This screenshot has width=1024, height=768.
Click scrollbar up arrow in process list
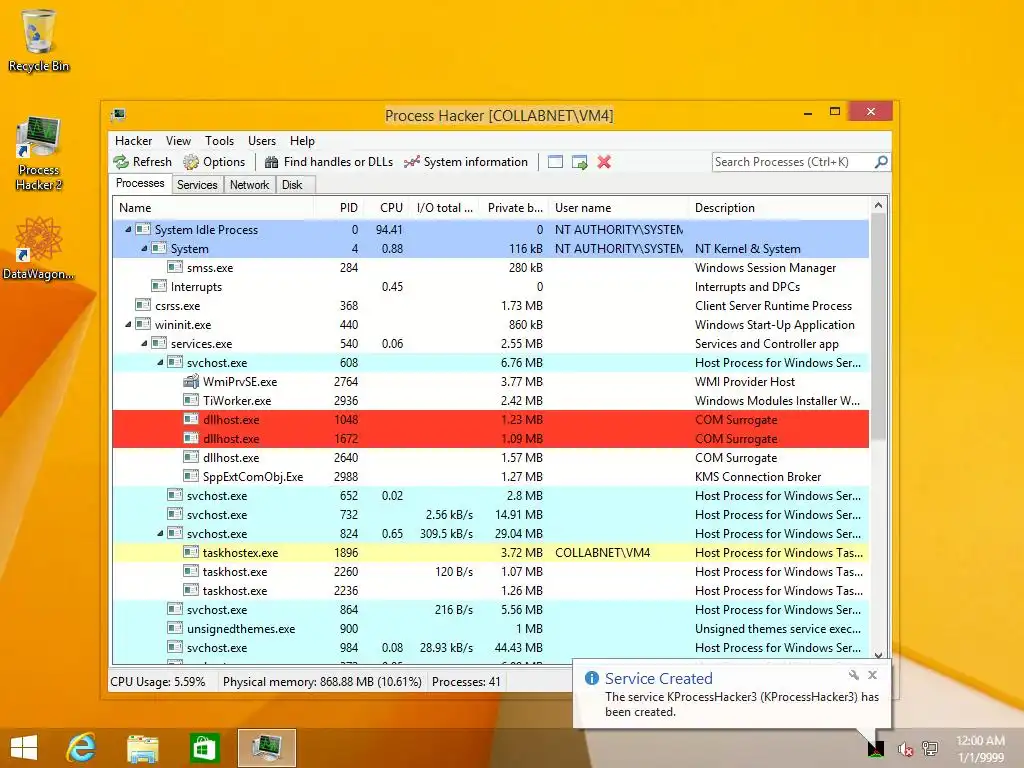pyautogui.click(x=878, y=206)
